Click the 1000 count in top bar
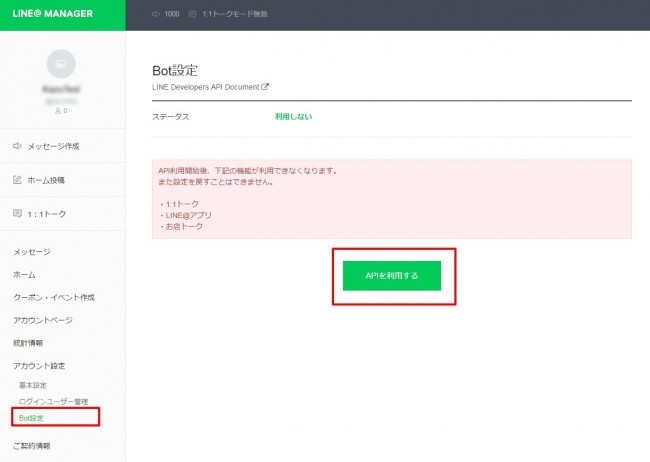The image size is (650, 462). click(x=172, y=14)
